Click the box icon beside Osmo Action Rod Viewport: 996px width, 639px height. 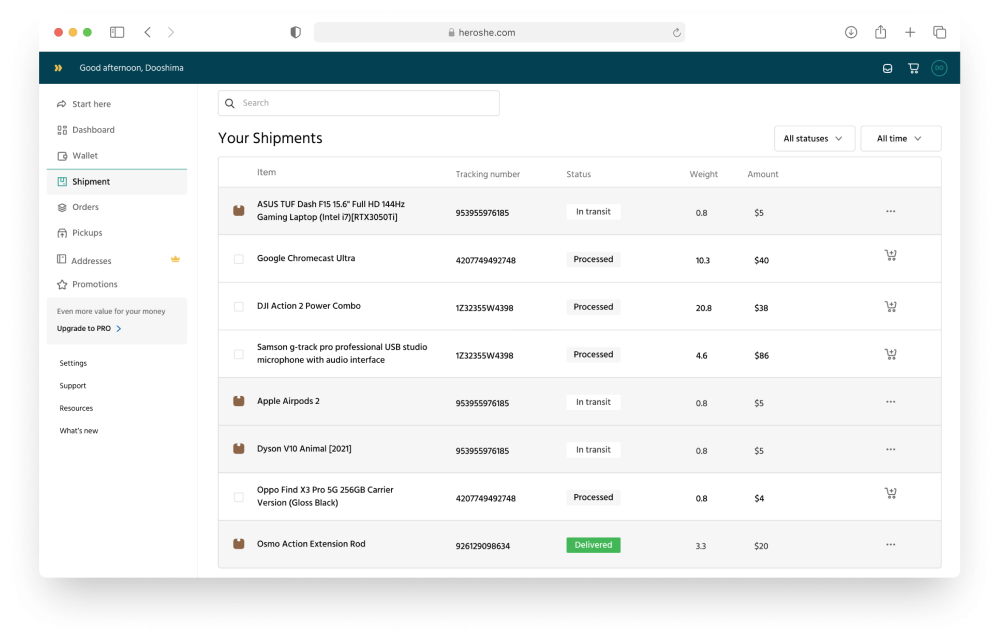tap(239, 544)
